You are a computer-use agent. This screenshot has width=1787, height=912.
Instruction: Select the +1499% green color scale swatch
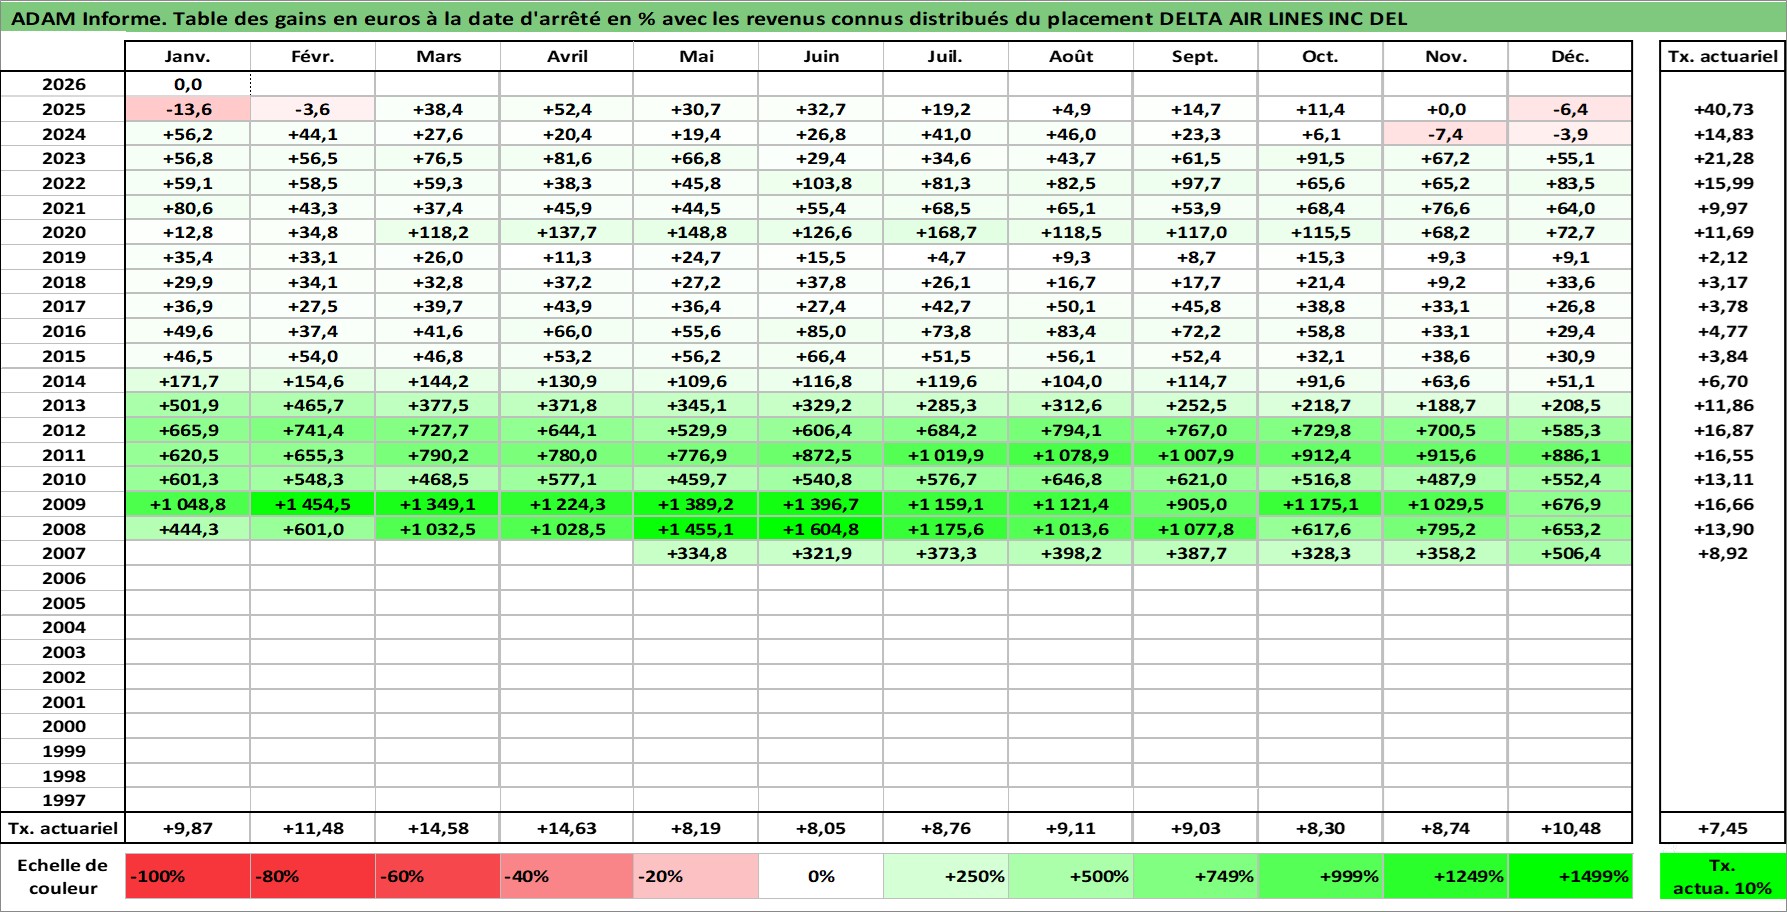click(x=1570, y=876)
